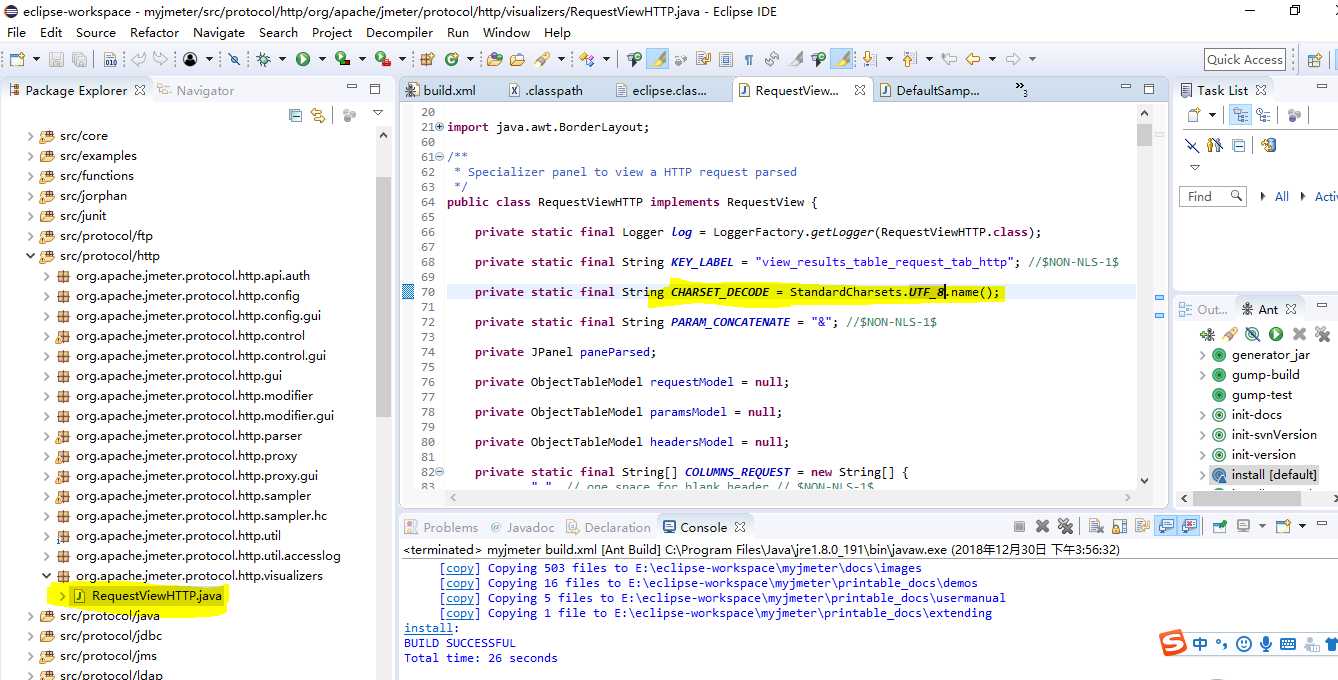Screen dimensions: 1338x680
Task: Toggle Show Console on standard error change
Action: click(1188, 526)
